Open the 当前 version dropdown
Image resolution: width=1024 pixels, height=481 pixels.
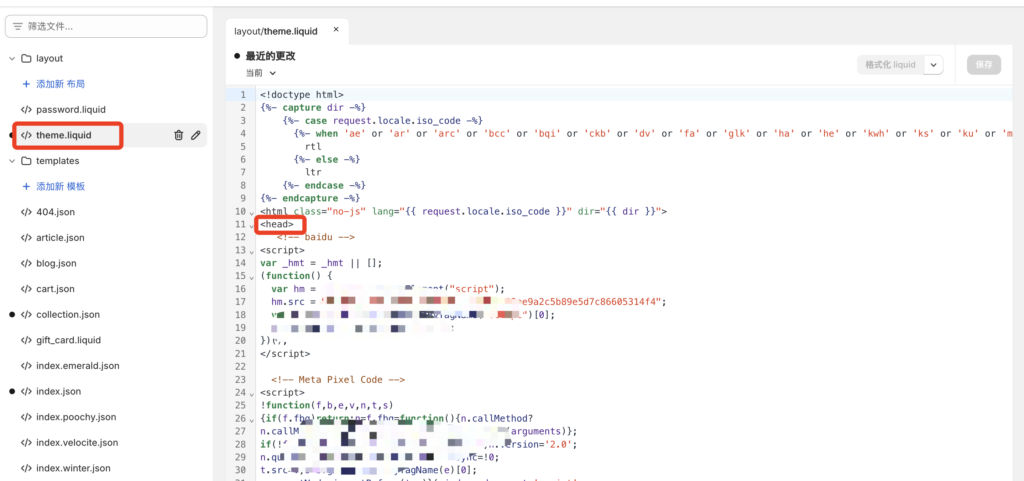[261, 73]
